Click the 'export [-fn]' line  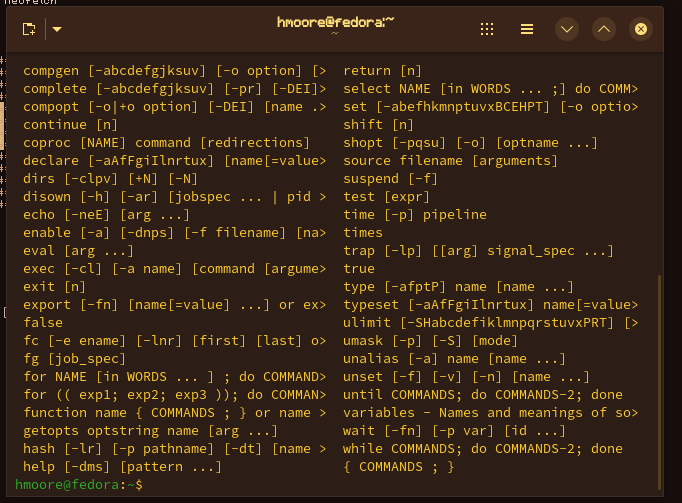[x=174, y=305]
